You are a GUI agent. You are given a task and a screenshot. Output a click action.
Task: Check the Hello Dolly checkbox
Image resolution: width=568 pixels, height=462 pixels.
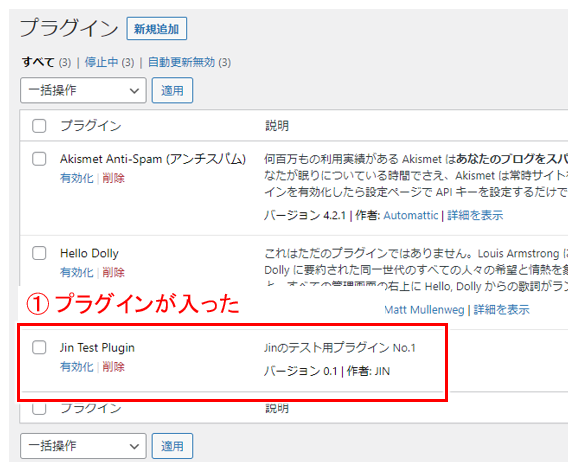(39, 253)
